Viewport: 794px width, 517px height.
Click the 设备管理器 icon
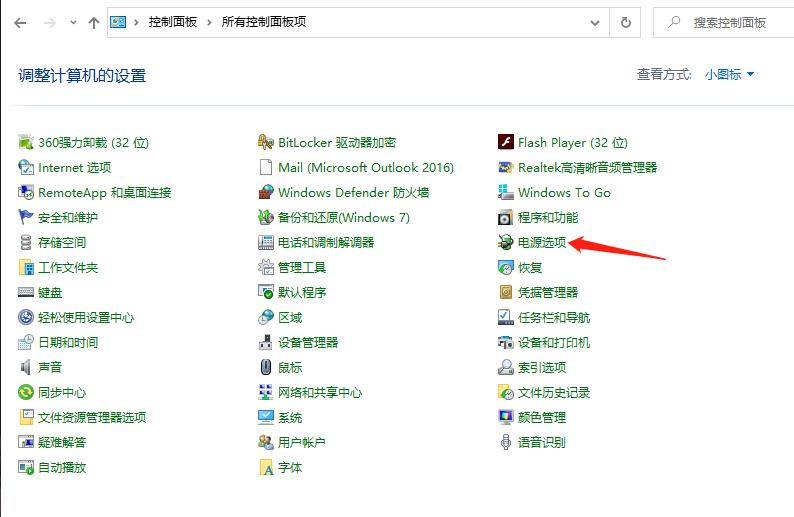click(265, 342)
